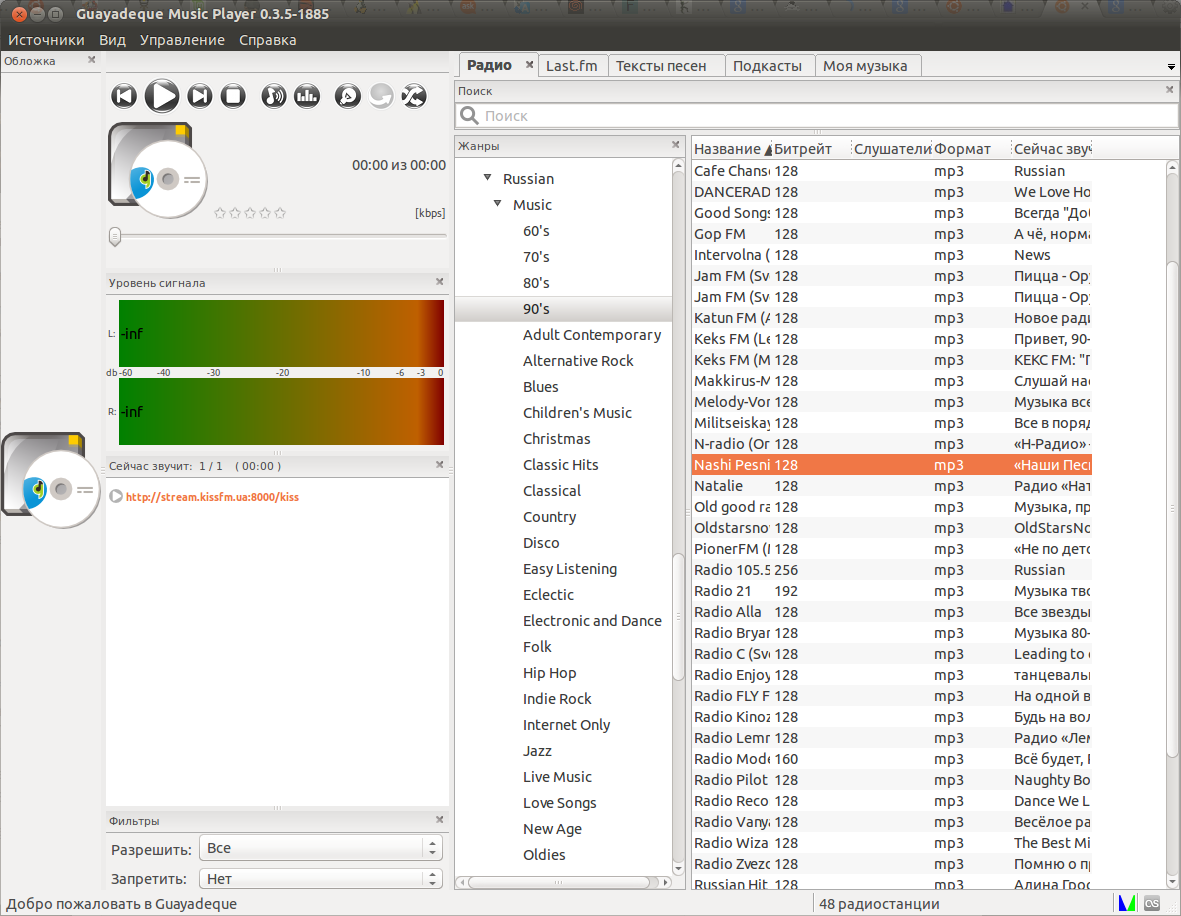Select the 80's genre

click(536, 282)
